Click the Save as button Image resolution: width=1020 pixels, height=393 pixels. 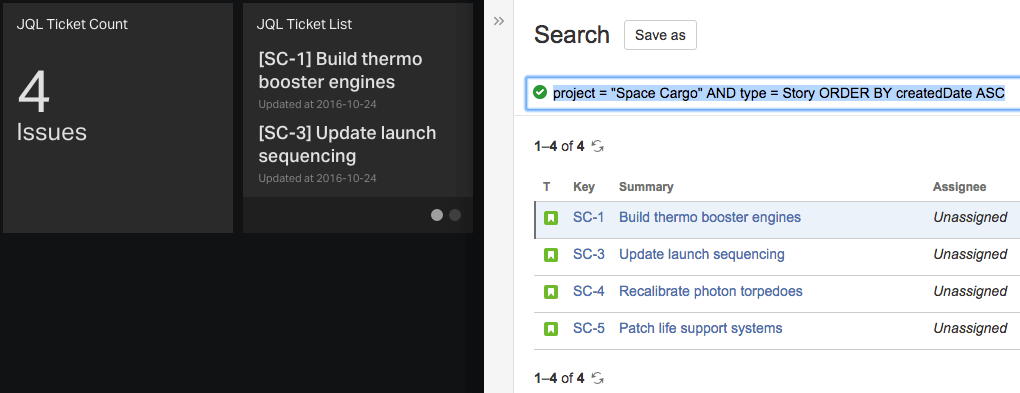coord(660,35)
